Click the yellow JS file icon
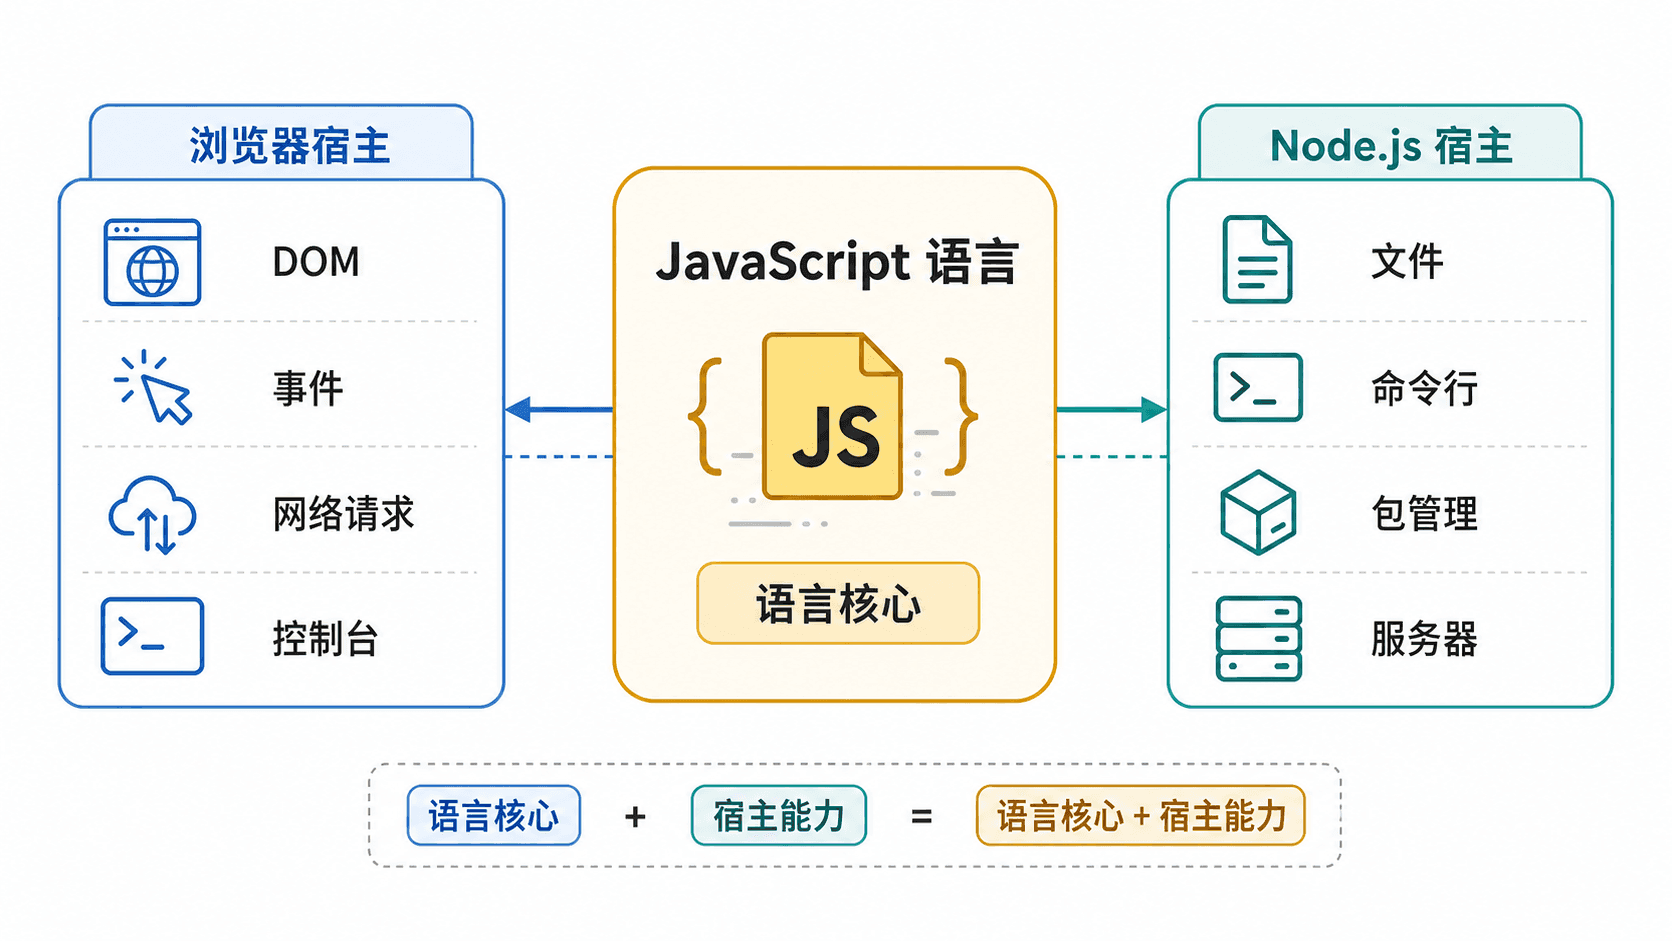This screenshot has width=1672, height=941. point(832,416)
